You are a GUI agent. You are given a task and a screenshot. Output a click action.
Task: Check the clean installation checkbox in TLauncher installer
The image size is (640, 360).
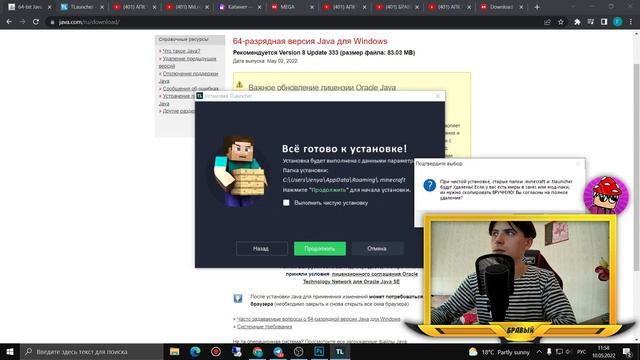pyautogui.click(x=286, y=203)
